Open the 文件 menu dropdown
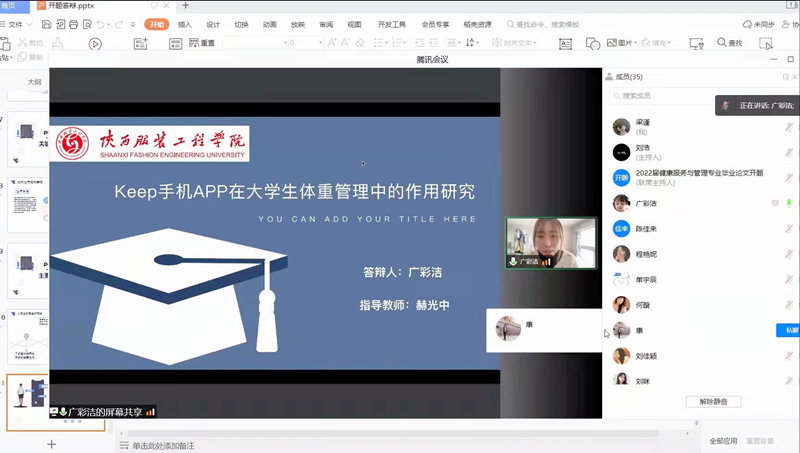Viewport: 800px width, 453px height. [x=18, y=24]
